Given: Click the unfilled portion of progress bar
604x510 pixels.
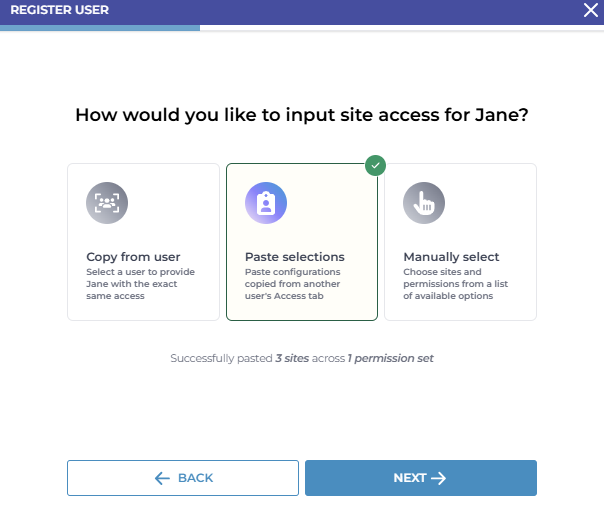Looking at the screenshot, I should point(400,28).
